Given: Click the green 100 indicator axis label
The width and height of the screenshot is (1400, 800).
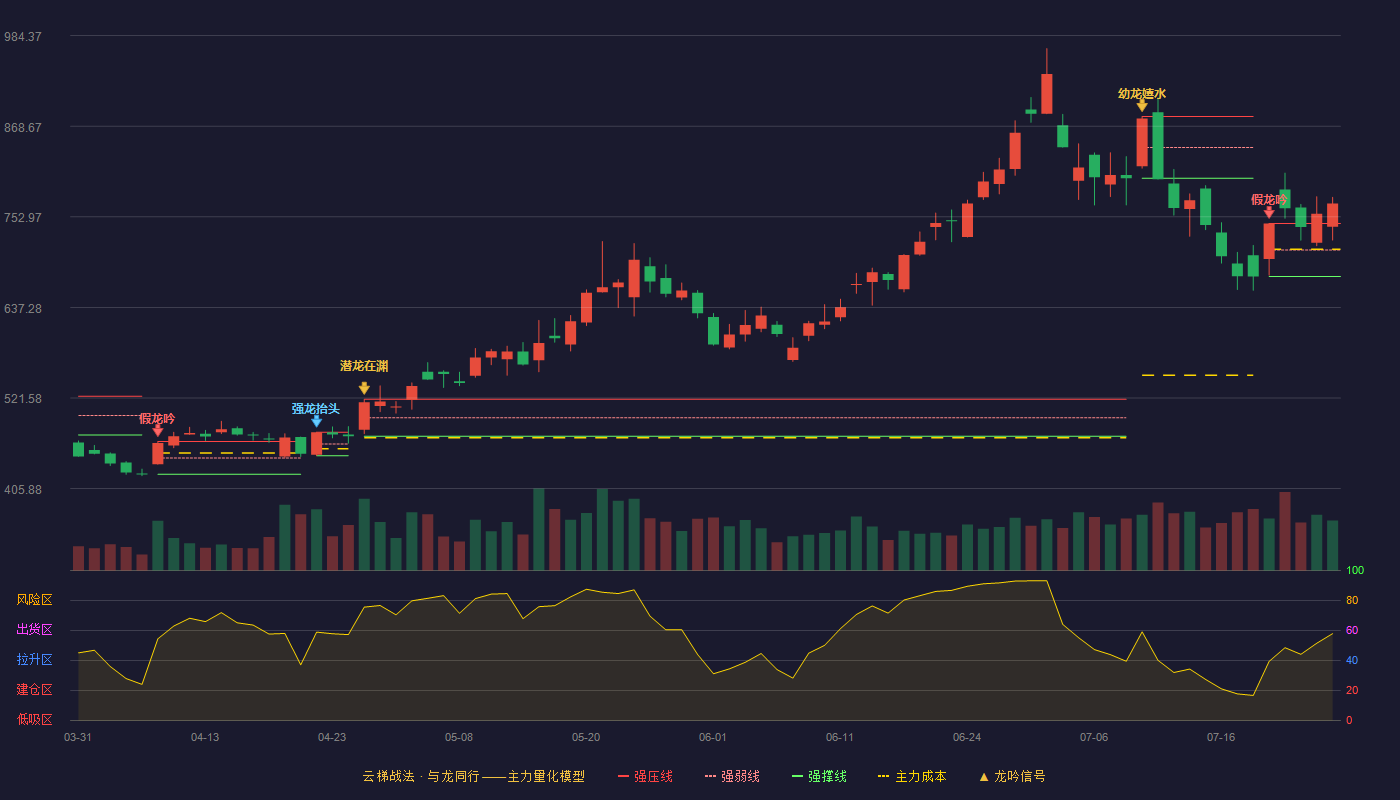Looking at the screenshot, I should (1355, 571).
